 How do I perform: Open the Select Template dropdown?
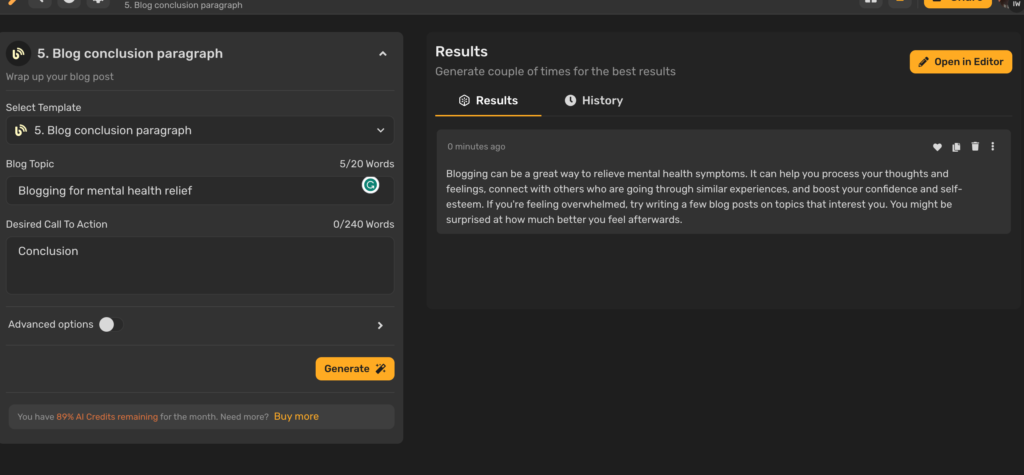(x=200, y=130)
